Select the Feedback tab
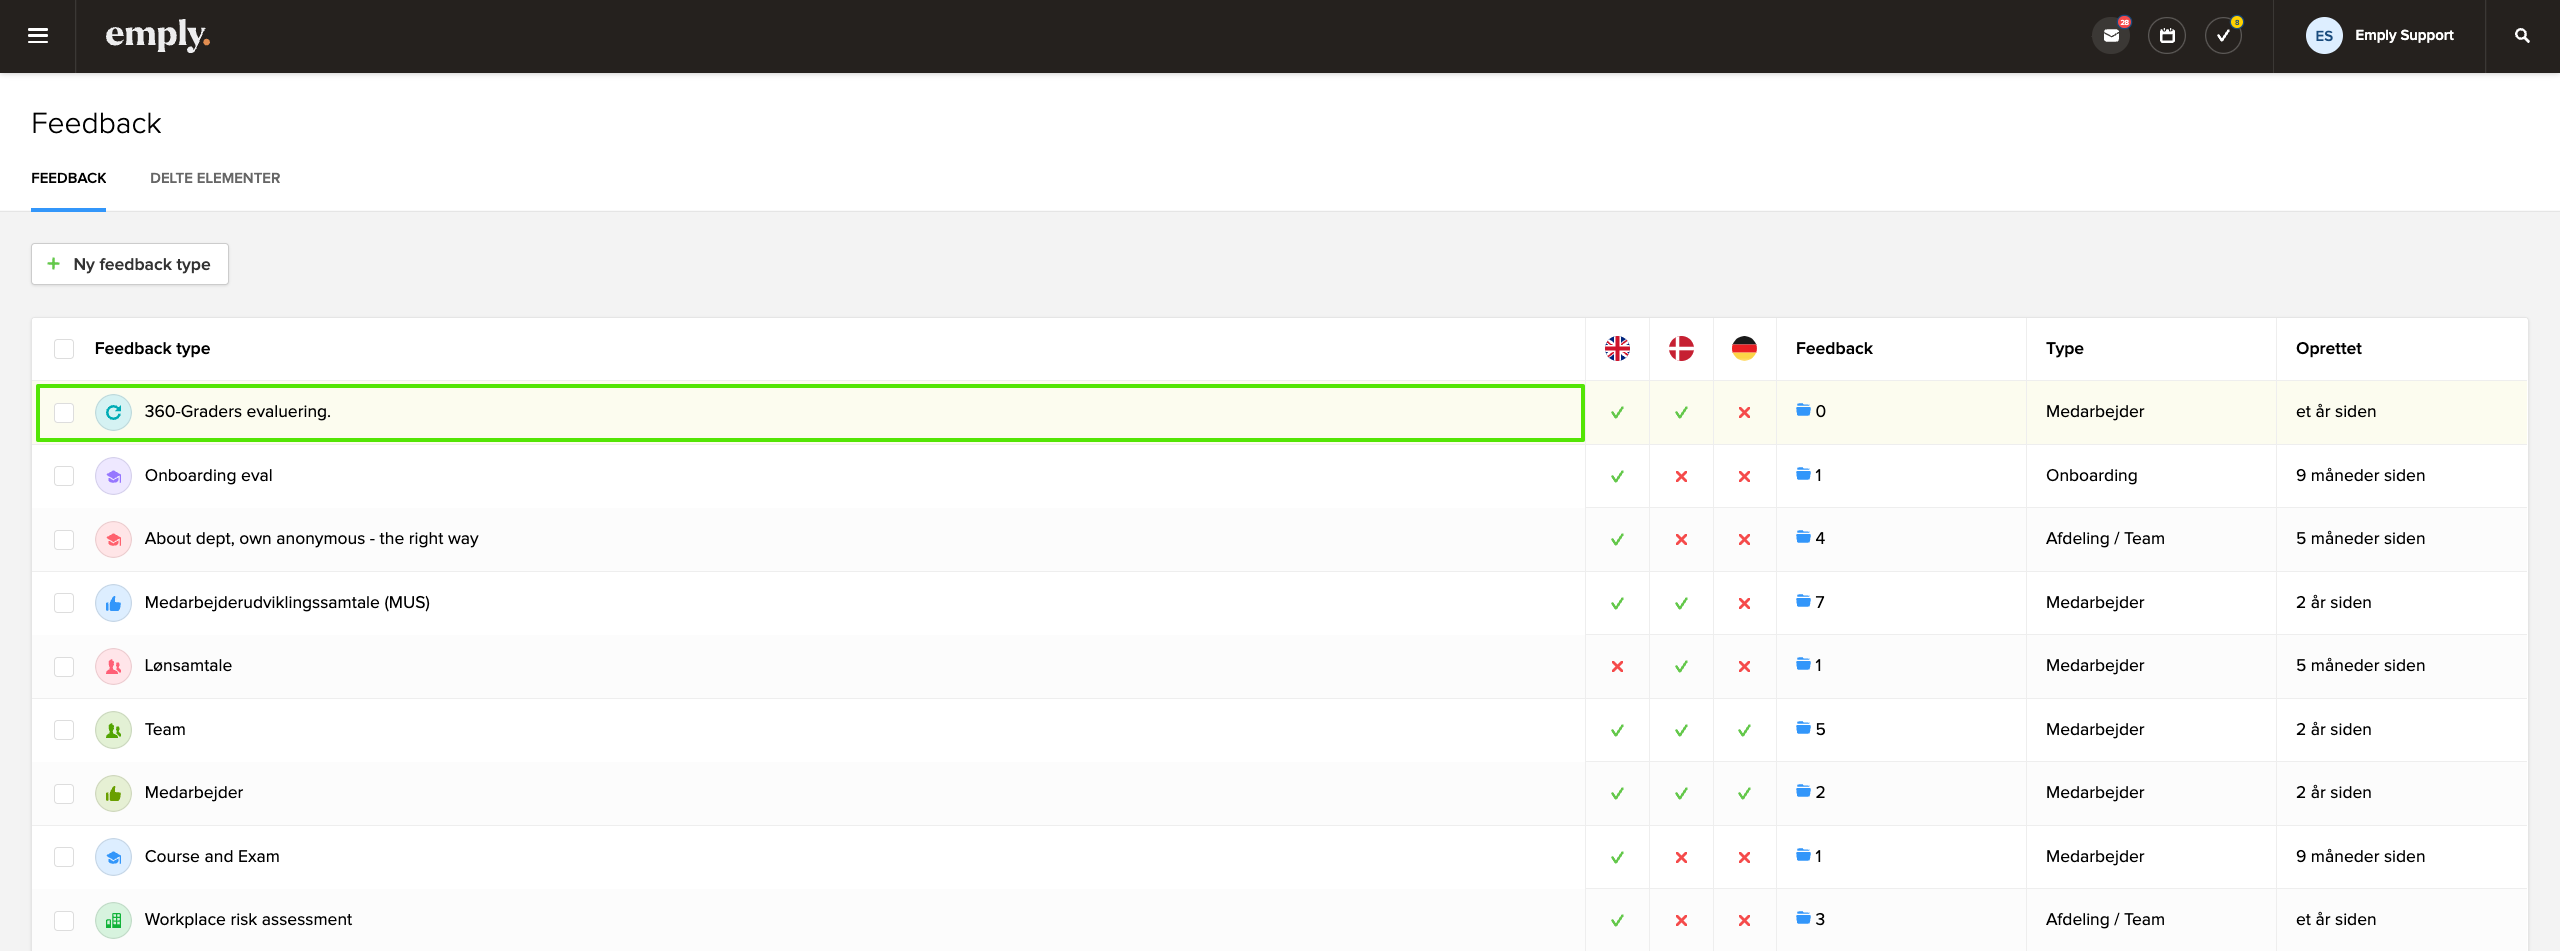This screenshot has width=2560, height=951. pyautogui.click(x=68, y=178)
